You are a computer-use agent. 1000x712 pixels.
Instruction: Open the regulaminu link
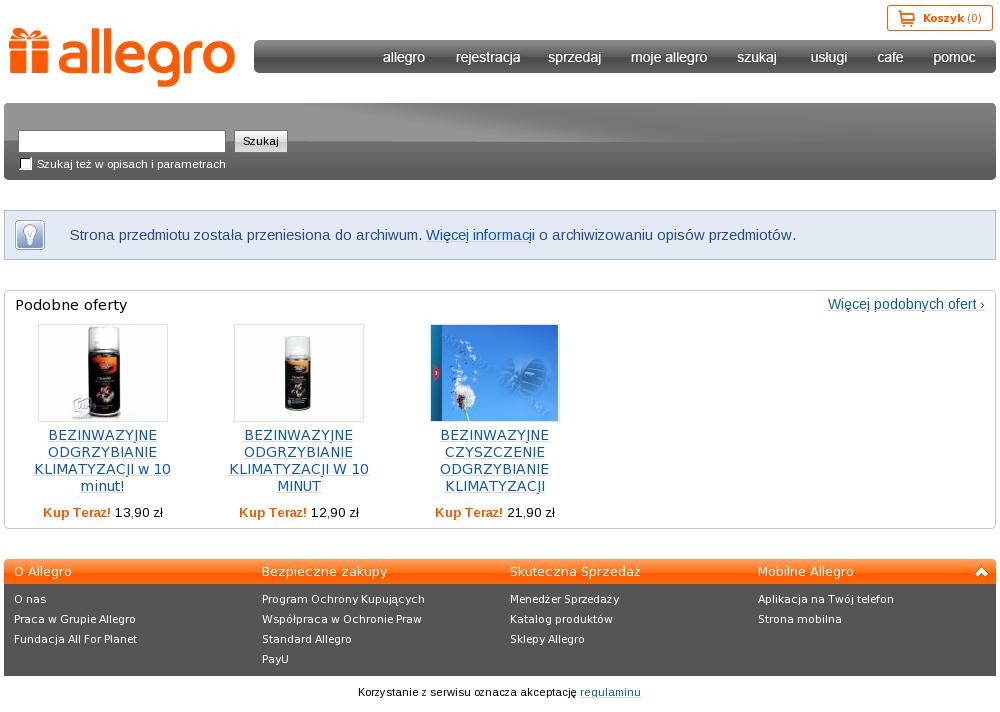point(610,692)
